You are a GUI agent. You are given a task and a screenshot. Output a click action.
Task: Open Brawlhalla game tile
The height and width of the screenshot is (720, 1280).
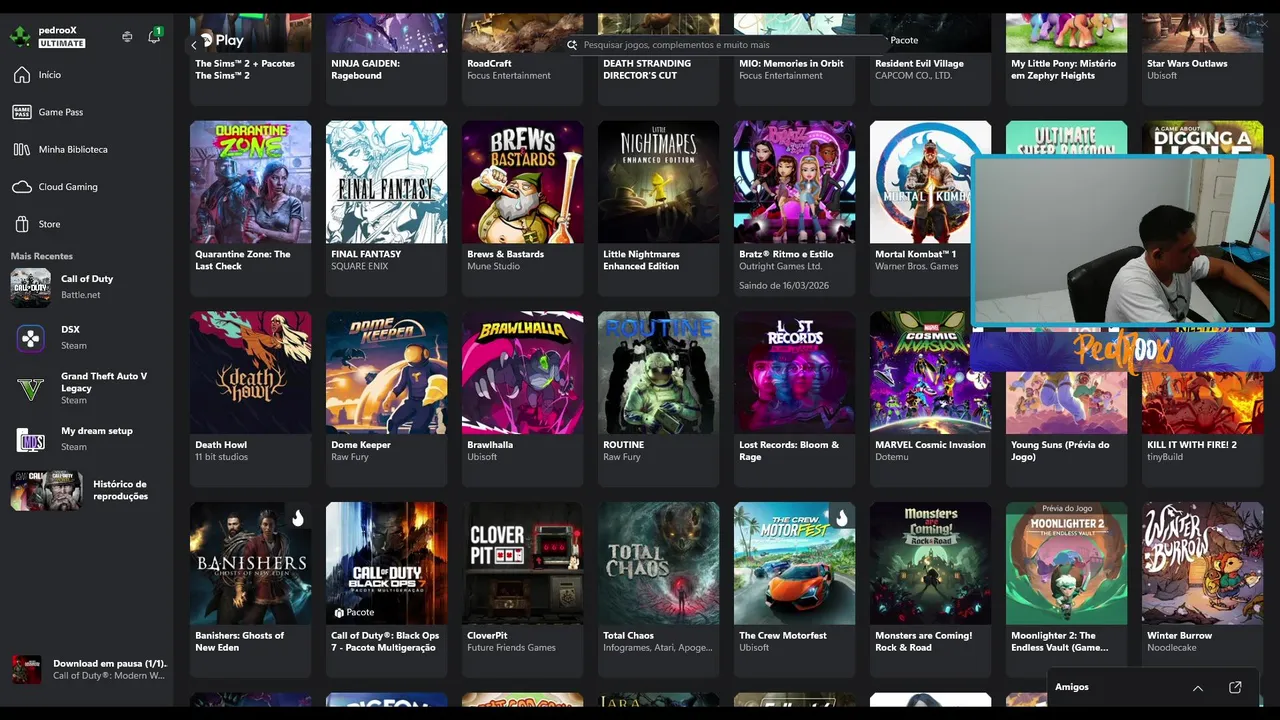pyautogui.click(x=523, y=398)
